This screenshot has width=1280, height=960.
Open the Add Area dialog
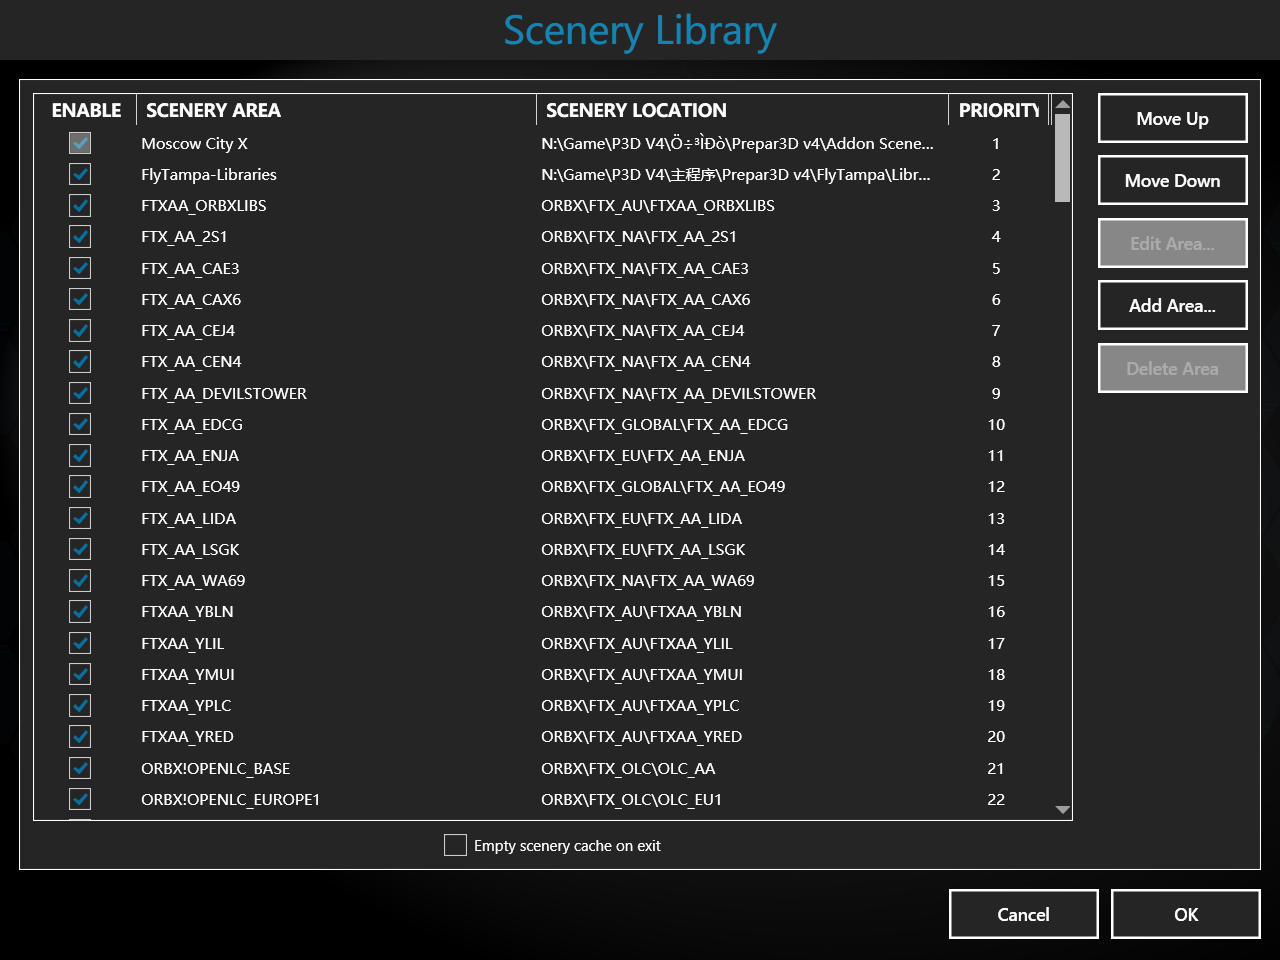(x=1172, y=306)
